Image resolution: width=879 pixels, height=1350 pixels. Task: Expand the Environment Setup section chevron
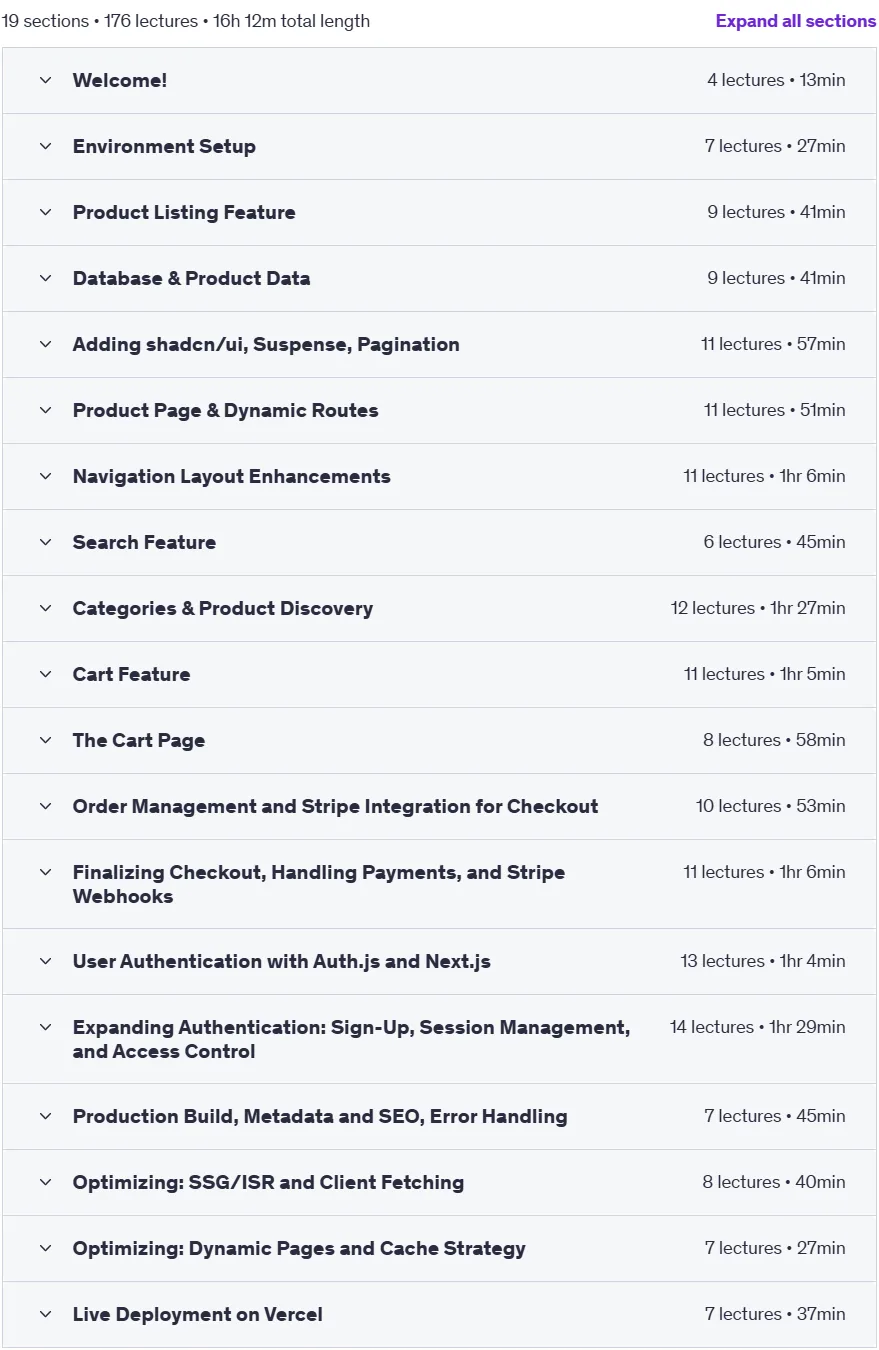pos(45,146)
